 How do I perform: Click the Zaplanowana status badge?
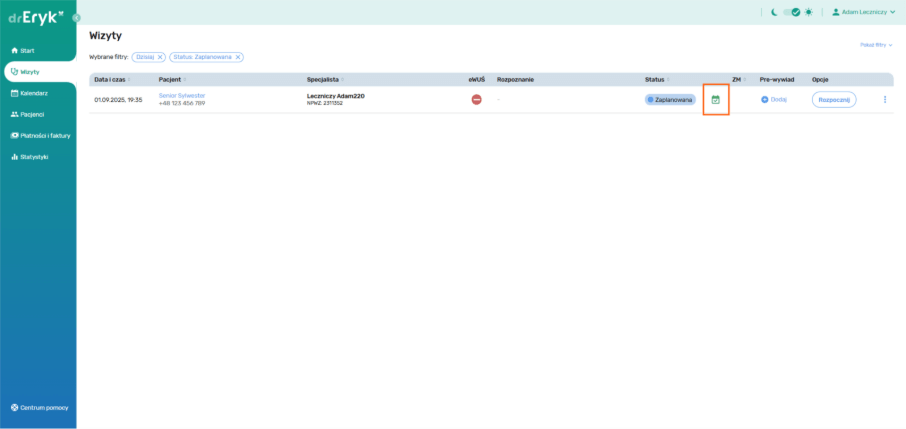click(x=670, y=99)
